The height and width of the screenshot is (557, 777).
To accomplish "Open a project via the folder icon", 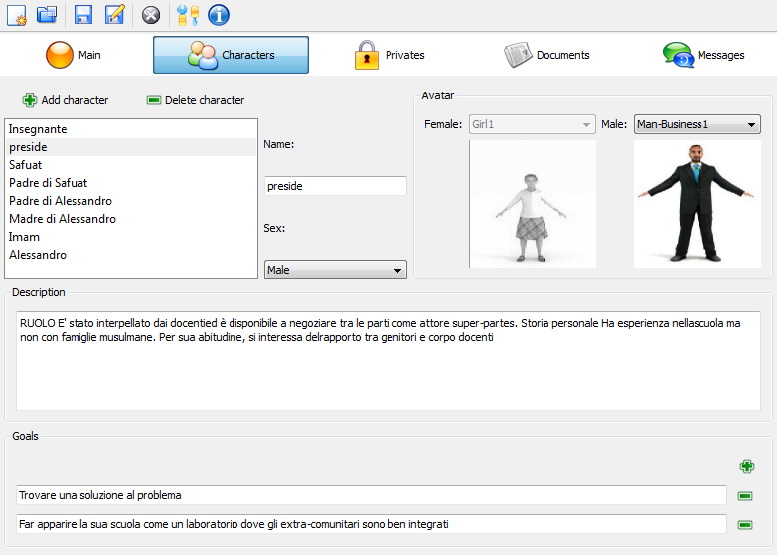I will (47, 14).
